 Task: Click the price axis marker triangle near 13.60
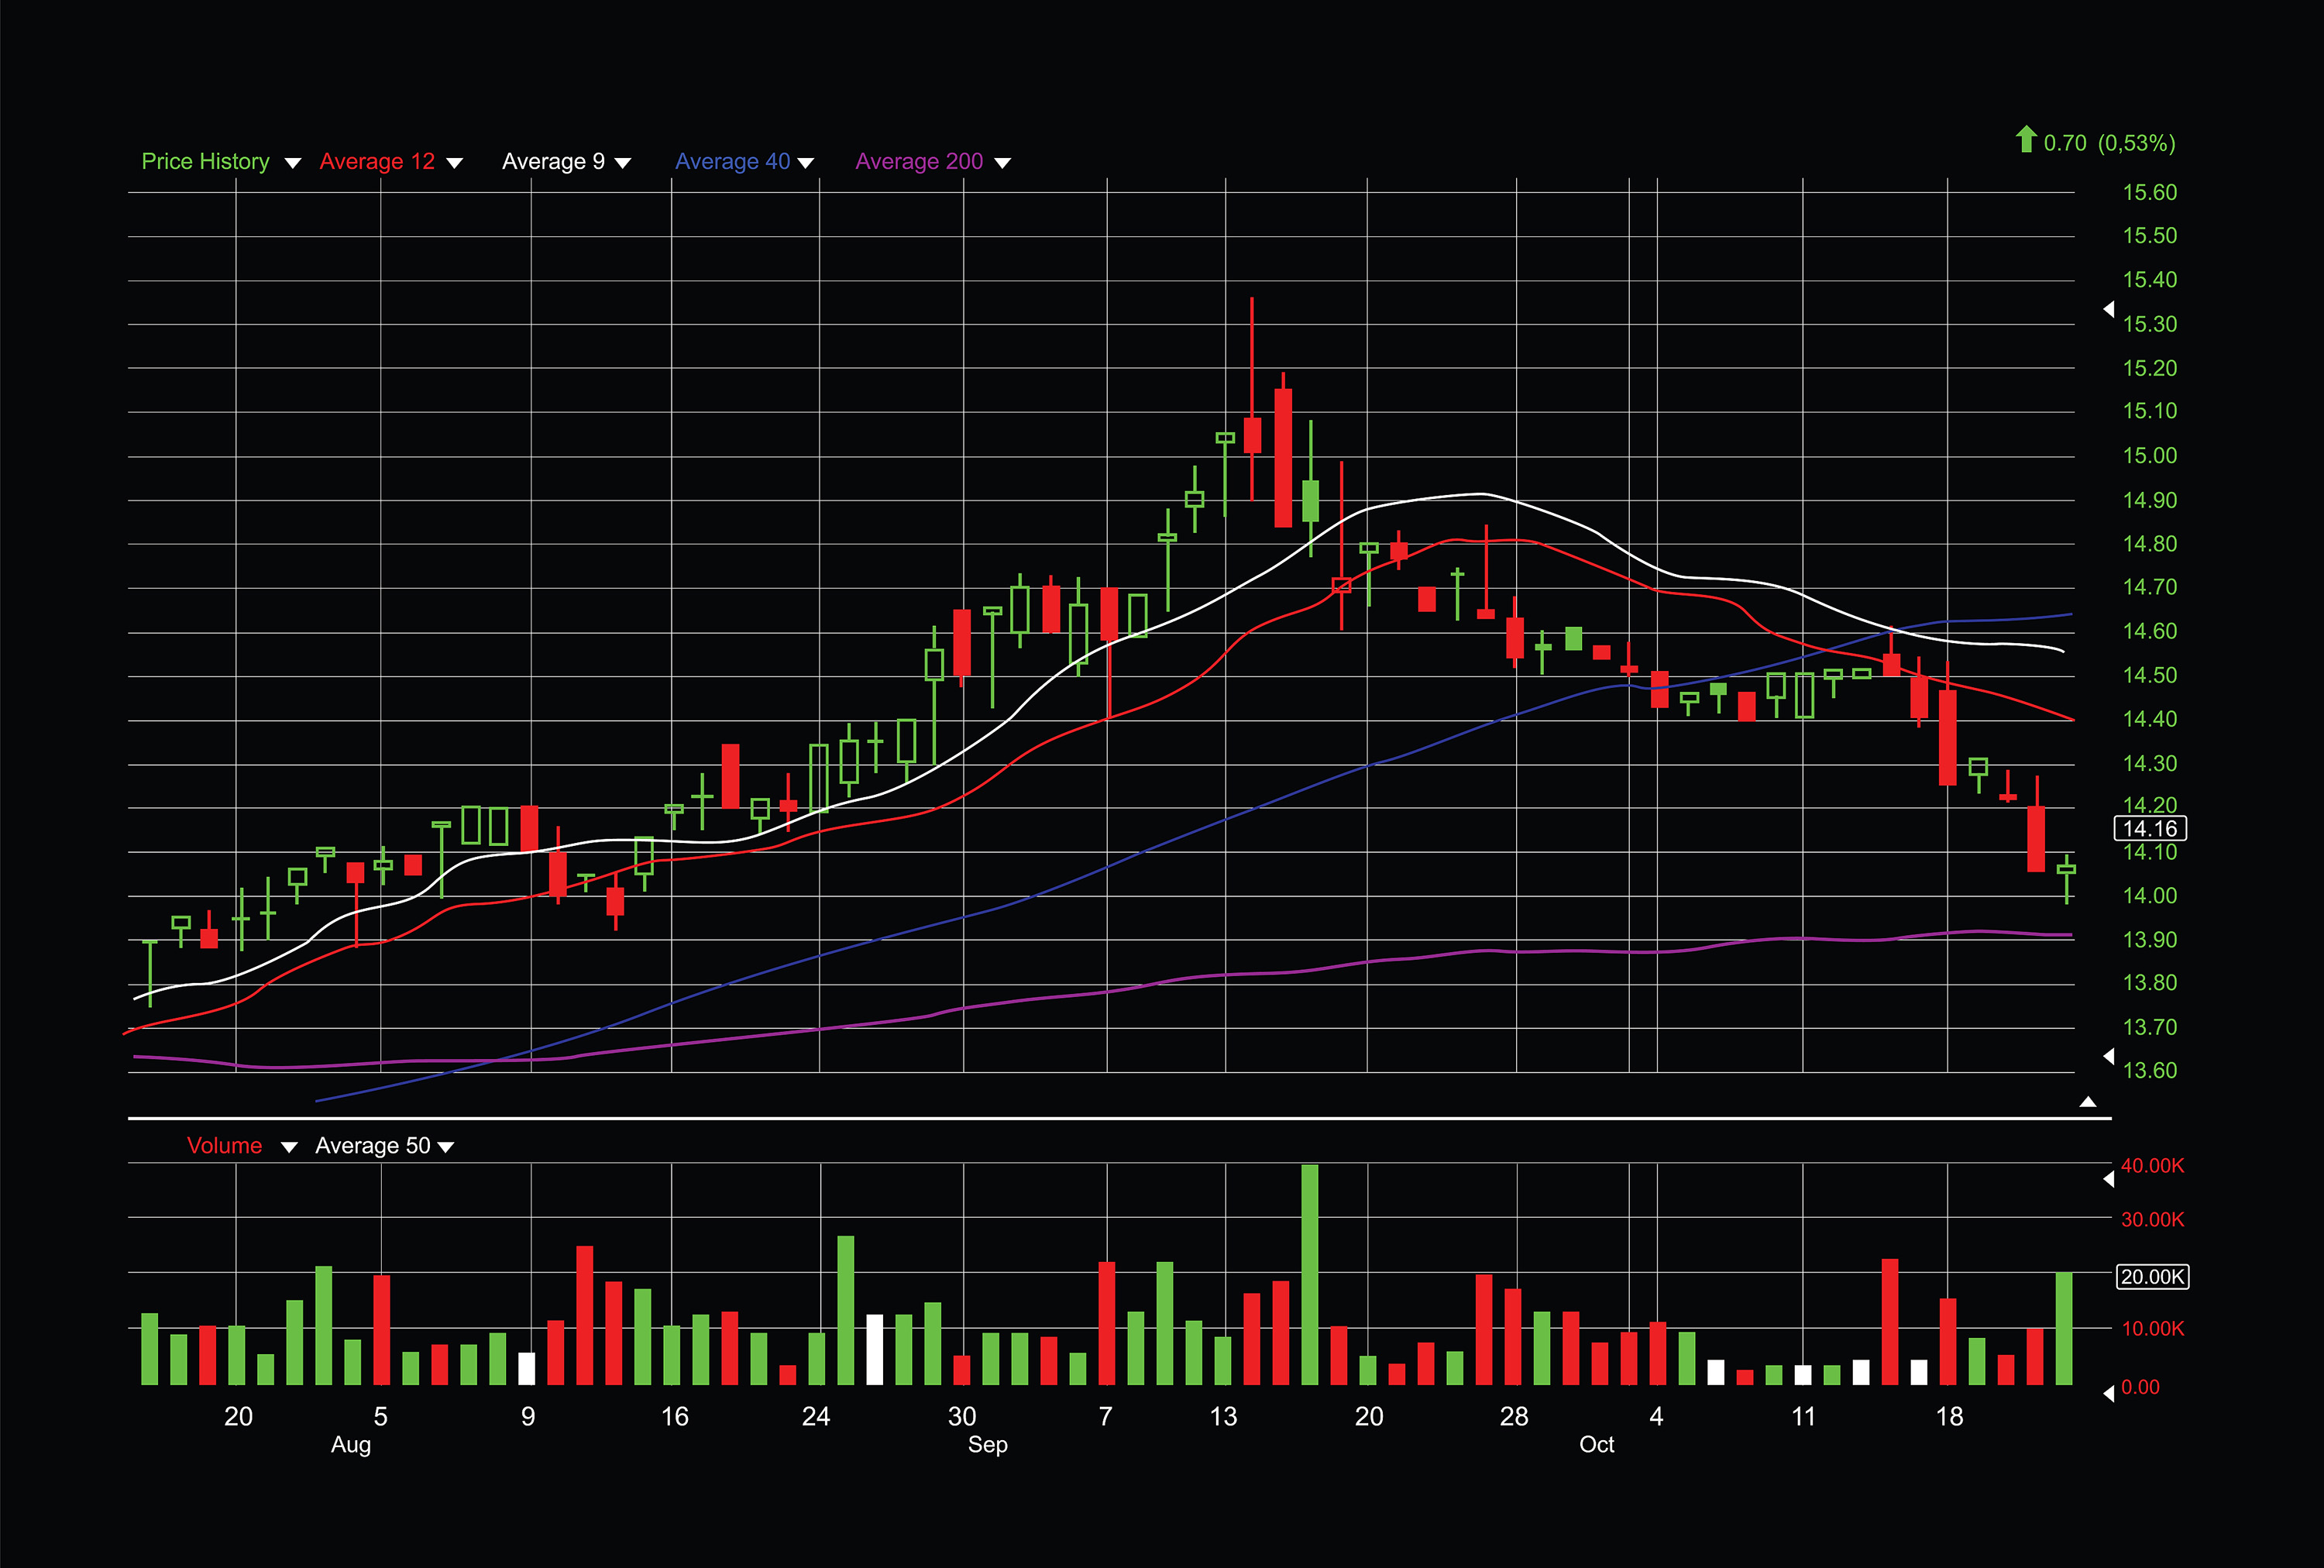tap(2108, 1056)
